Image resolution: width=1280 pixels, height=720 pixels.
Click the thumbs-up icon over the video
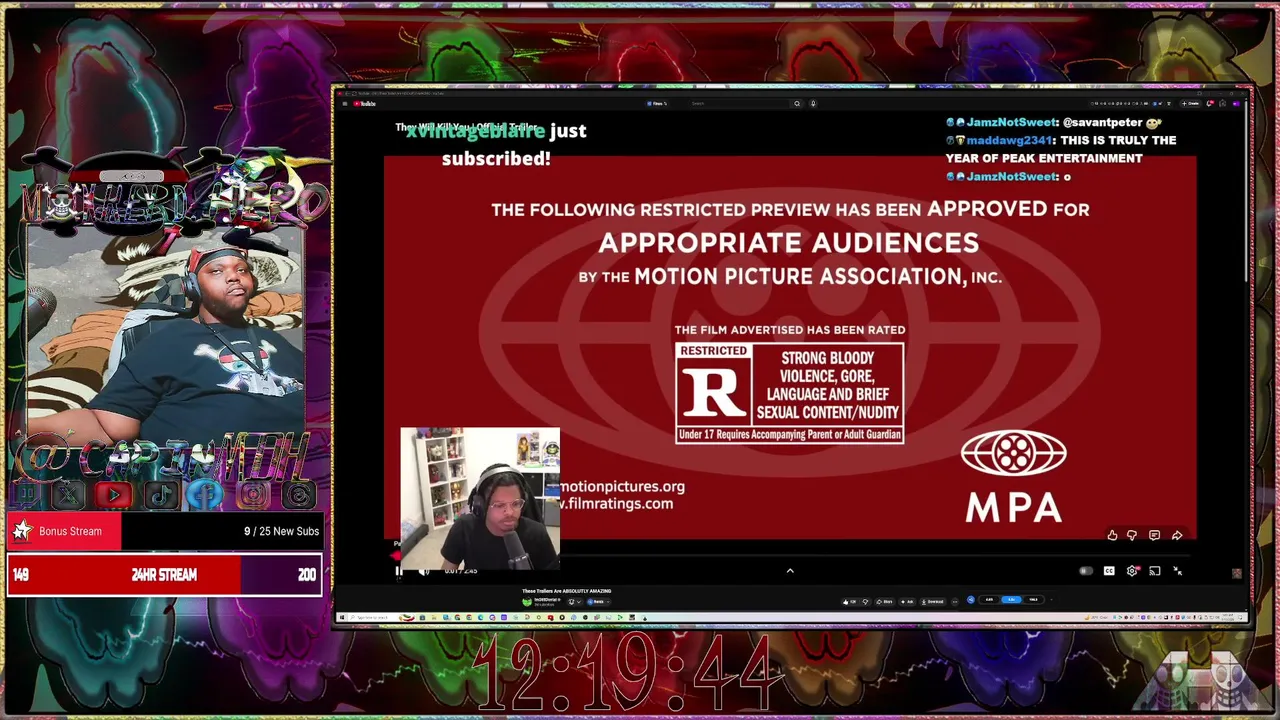[1112, 536]
